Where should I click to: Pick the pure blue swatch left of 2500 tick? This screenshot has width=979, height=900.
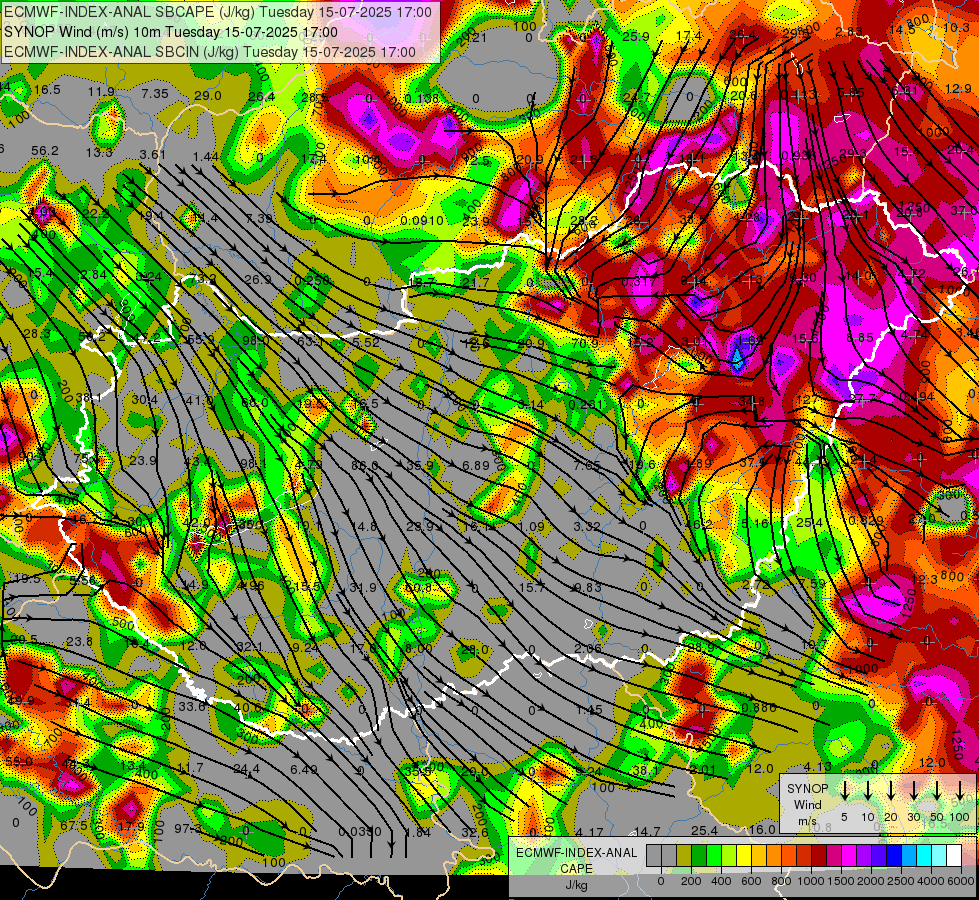[x=893, y=855]
